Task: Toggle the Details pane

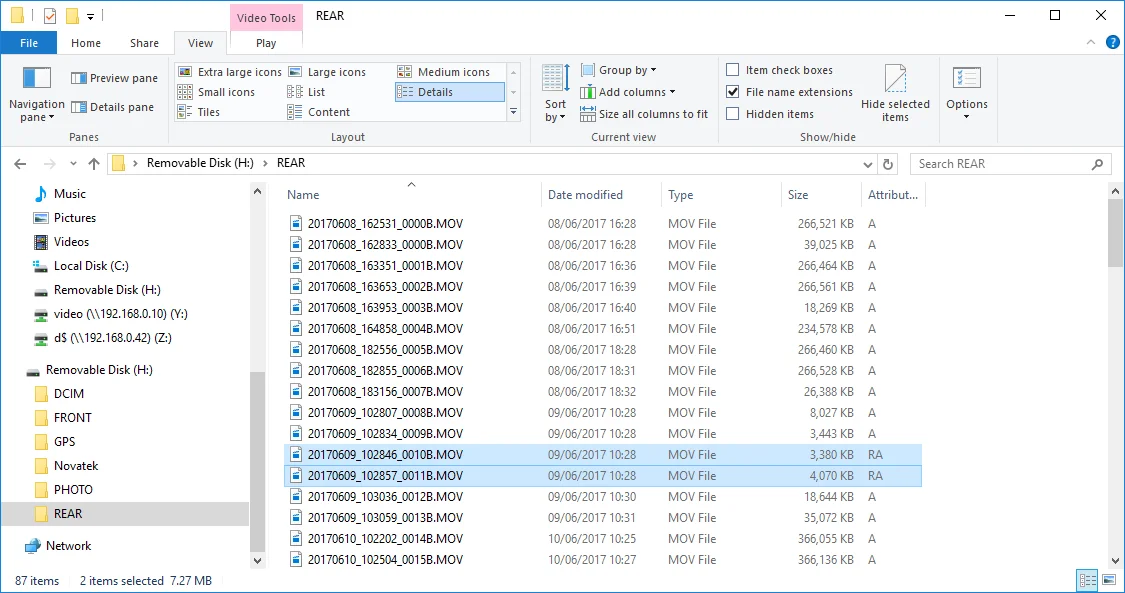Action: (113, 107)
